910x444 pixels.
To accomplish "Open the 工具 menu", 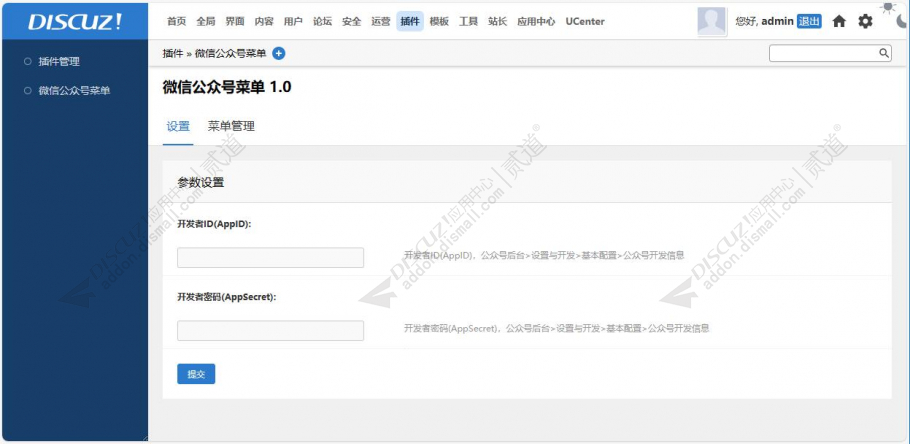I will [x=468, y=21].
